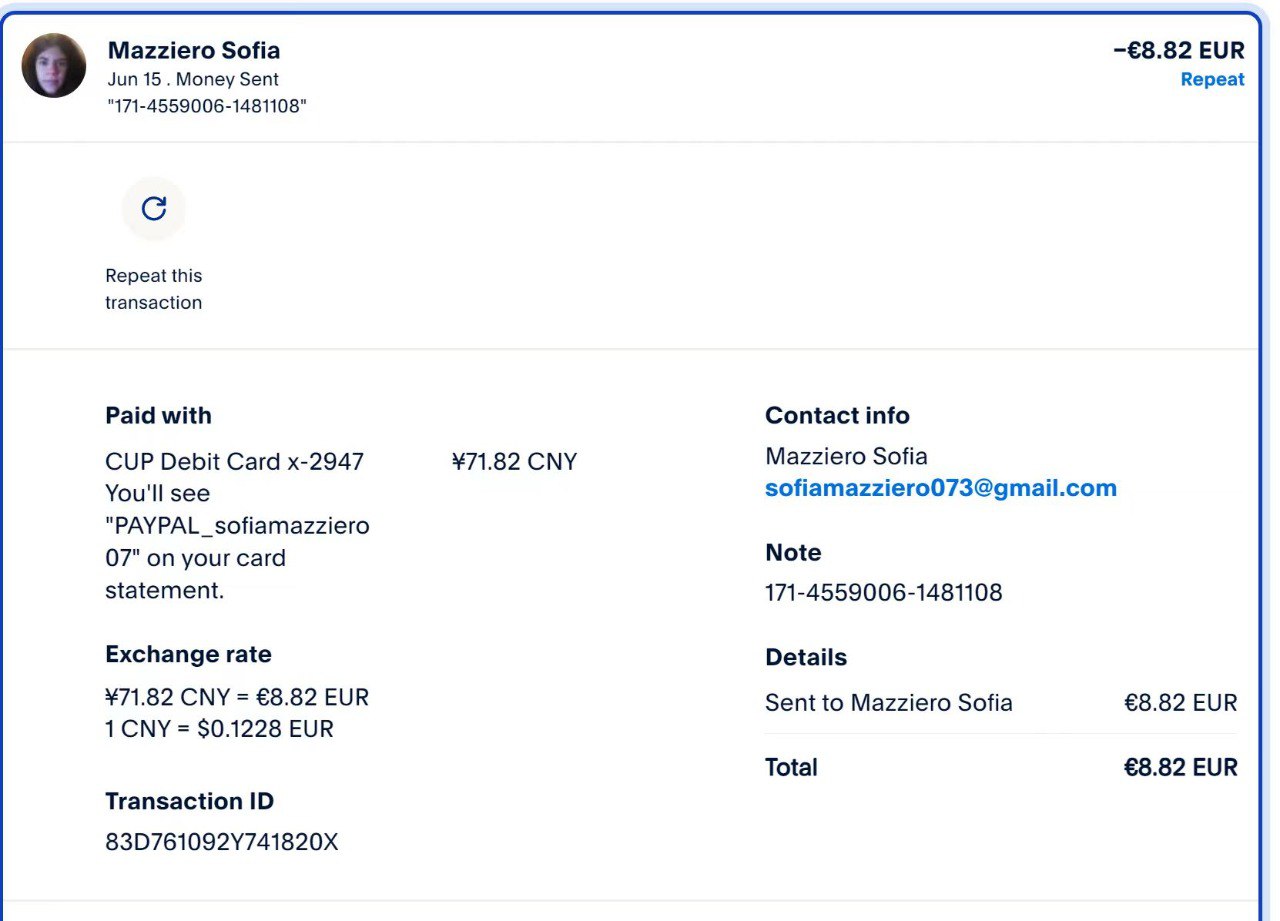1280x921 pixels.
Task: Click the Transaction ID heading
Action: 189,801
